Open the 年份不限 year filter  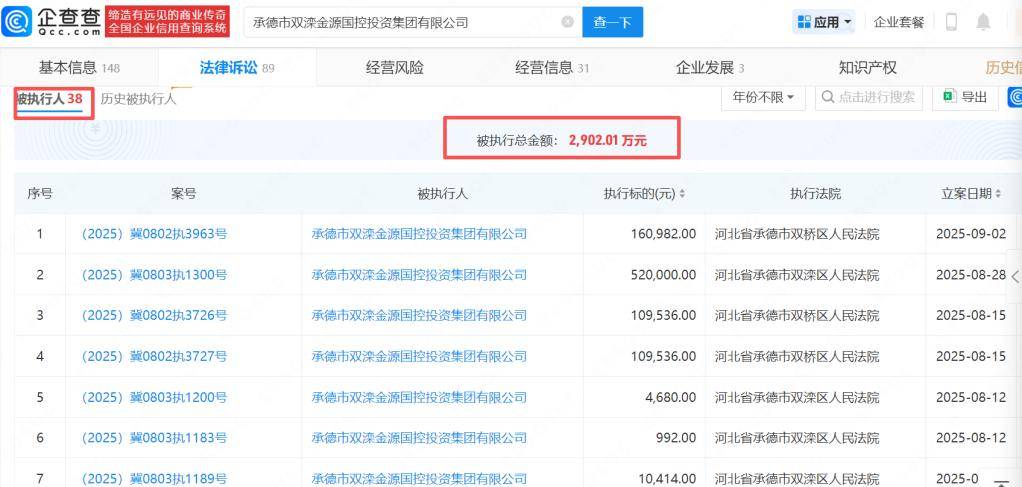pyautogui.click(x=763, y=97)
